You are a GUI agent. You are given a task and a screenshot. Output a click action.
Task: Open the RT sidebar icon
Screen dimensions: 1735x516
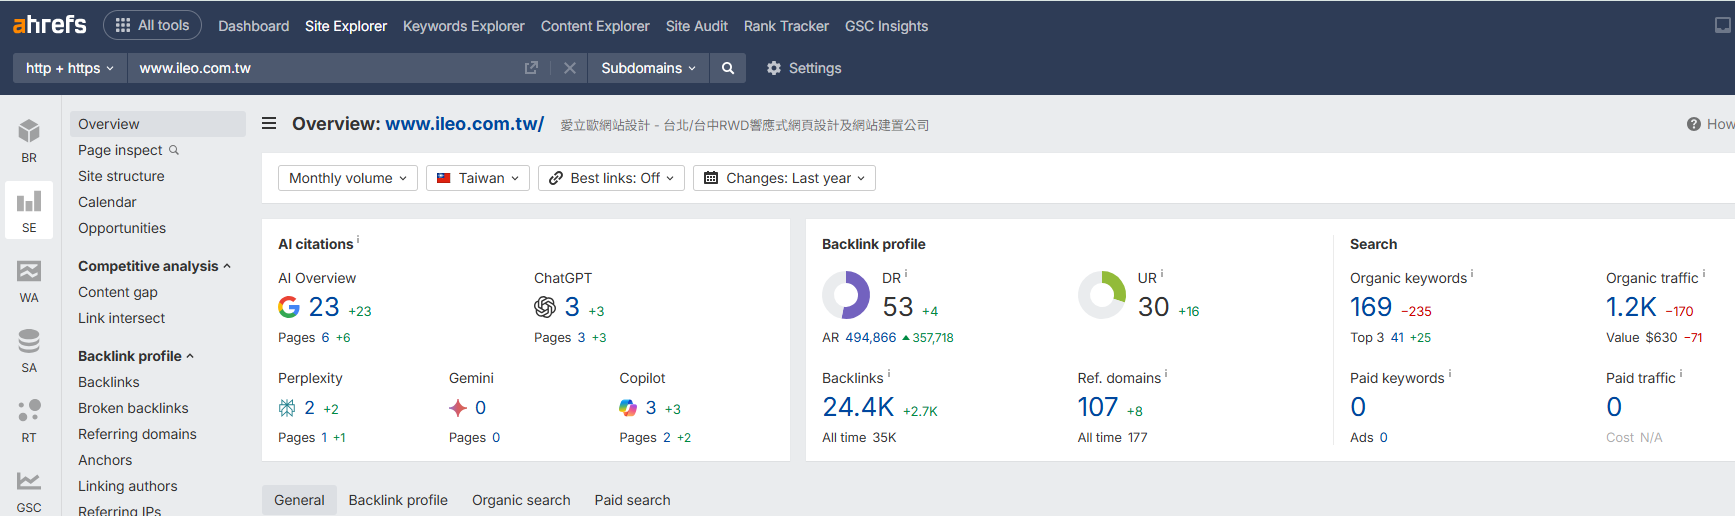point(29,421)
